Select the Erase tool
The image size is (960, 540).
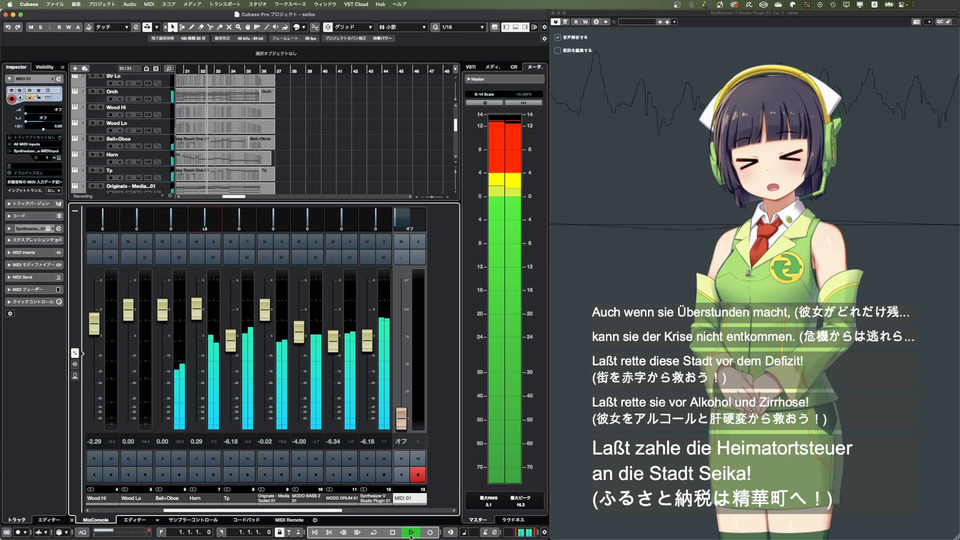(x=201, y=27)
